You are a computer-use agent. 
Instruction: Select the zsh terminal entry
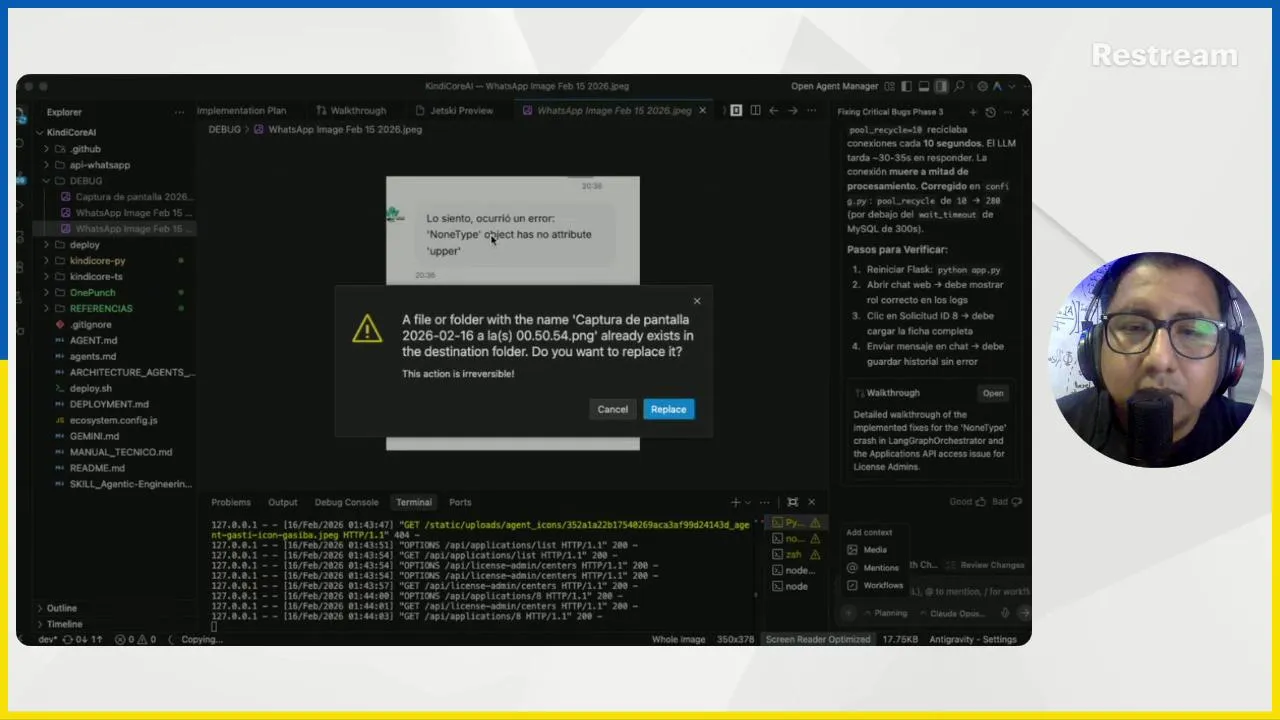coord(796,554)
